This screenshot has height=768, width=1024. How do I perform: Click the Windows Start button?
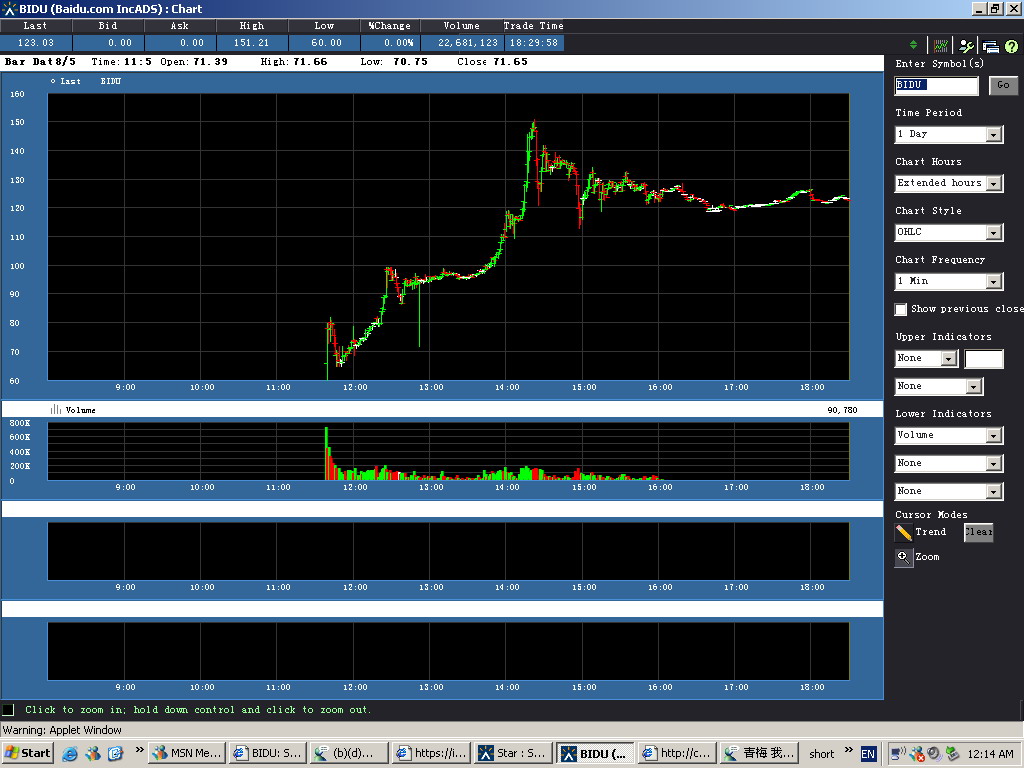click(x=28, y=753)
